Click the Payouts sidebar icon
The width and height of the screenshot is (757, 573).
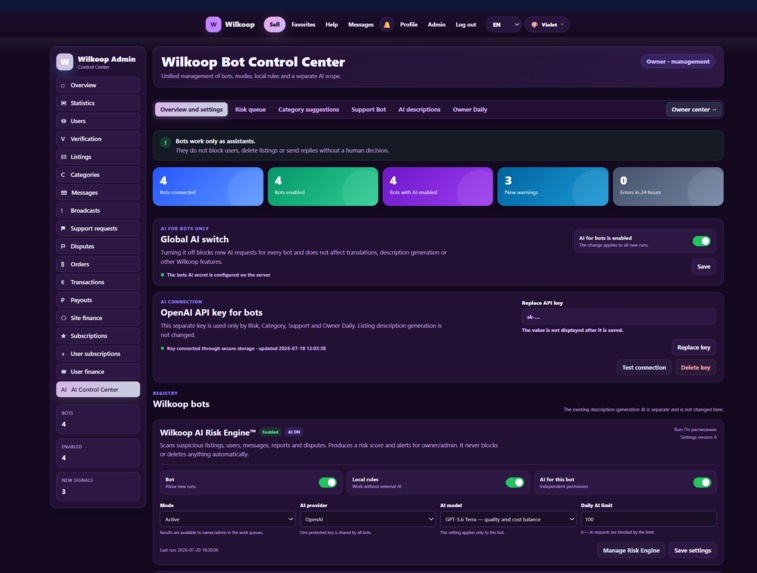63,300
